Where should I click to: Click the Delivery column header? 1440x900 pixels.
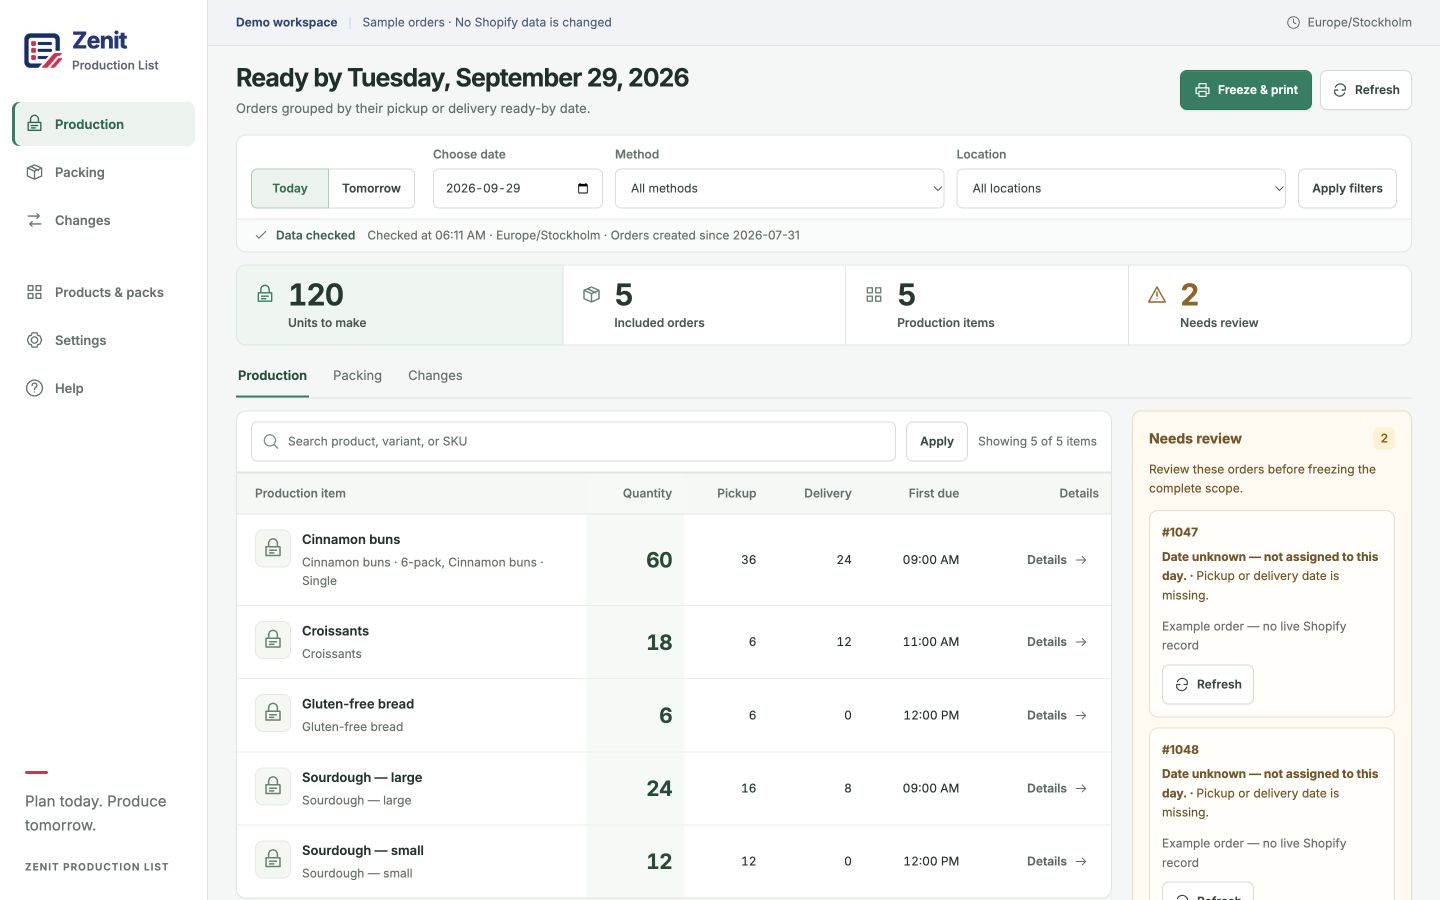[x=828, y=493]
